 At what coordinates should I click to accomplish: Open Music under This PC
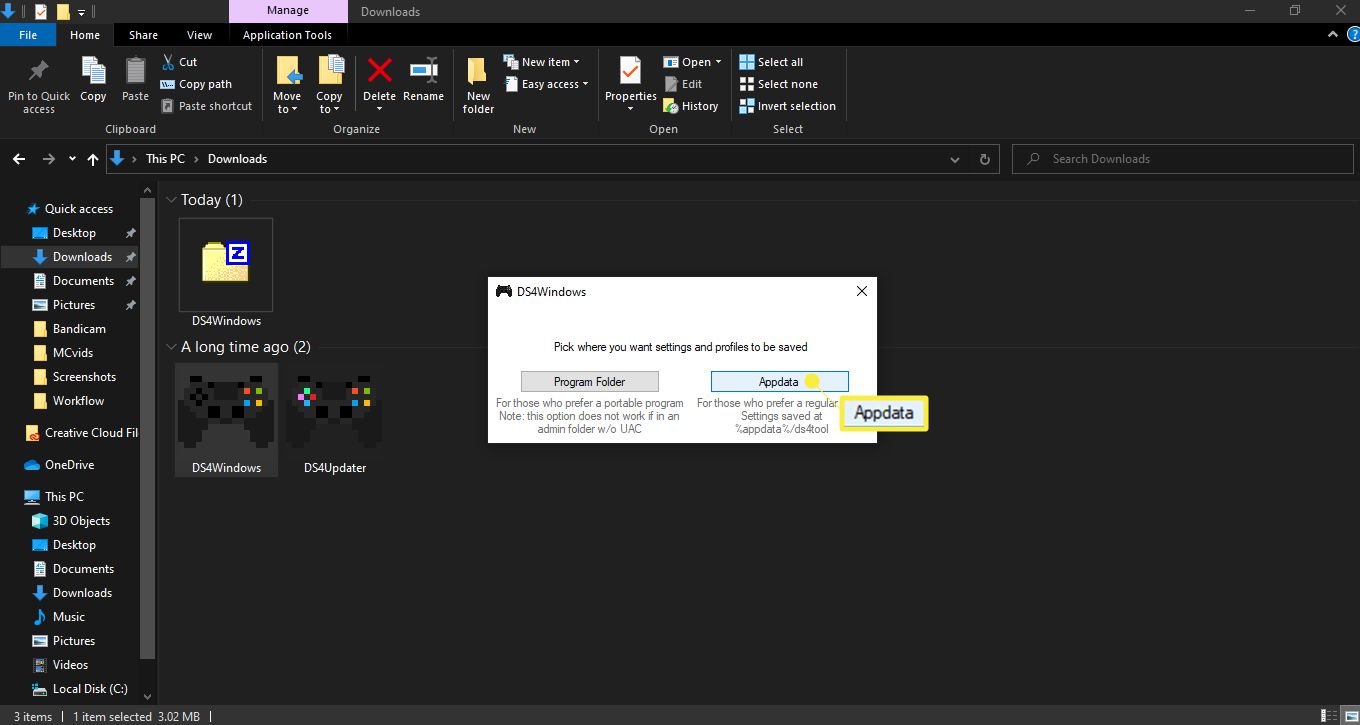pos(68,617)
